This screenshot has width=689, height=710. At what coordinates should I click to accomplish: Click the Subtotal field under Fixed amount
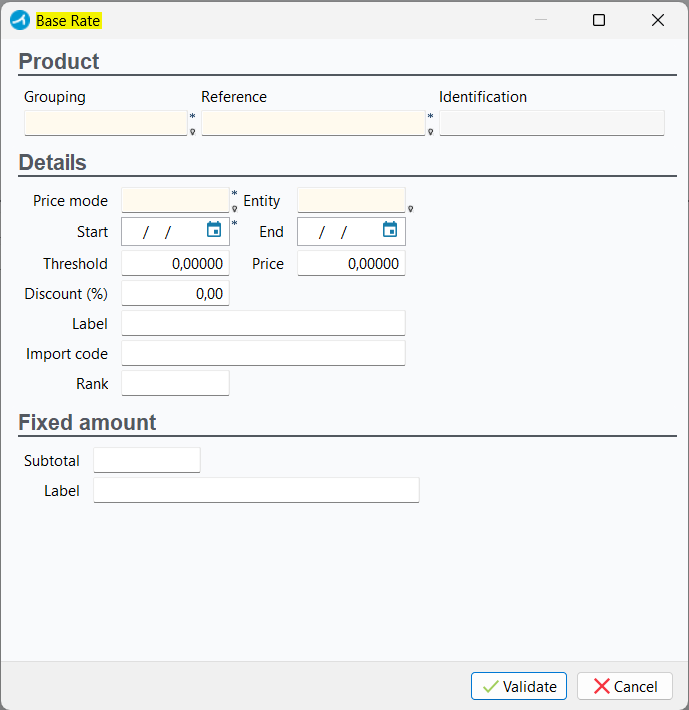click(147, 460)
